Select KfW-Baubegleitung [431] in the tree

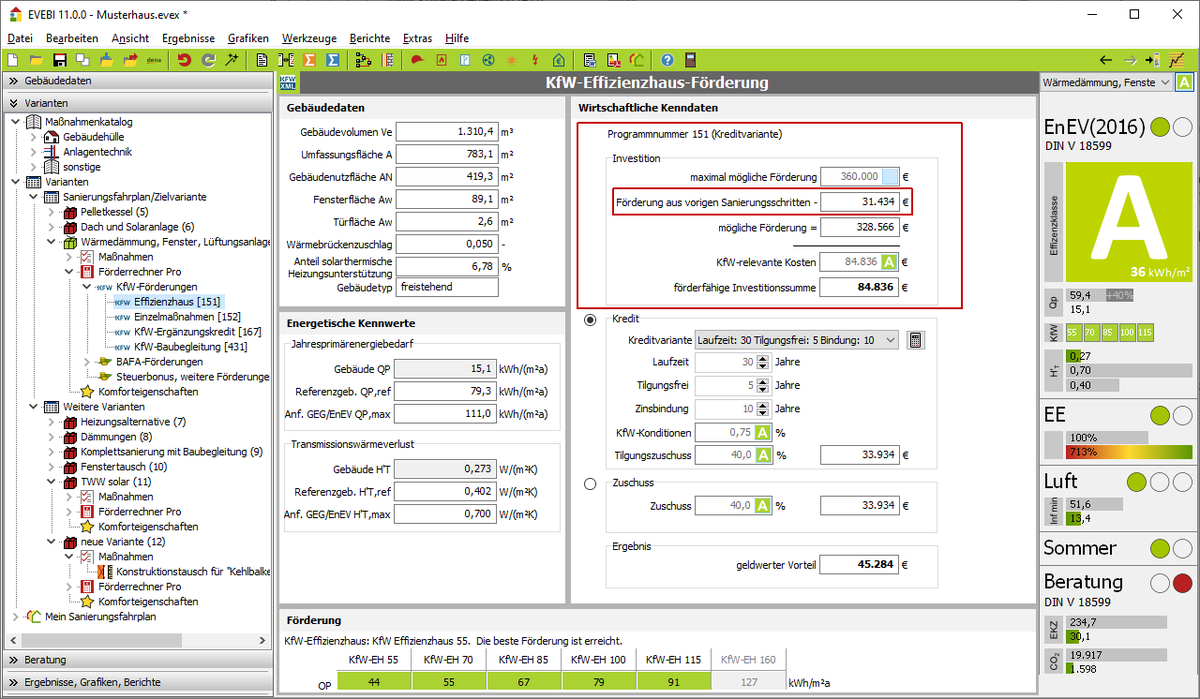click(191, 347)
